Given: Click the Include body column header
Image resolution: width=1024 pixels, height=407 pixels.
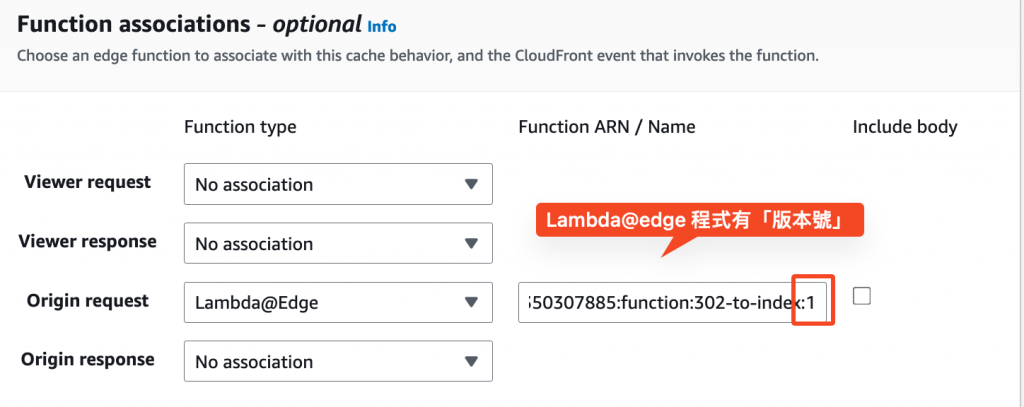Looking at the screenshot, I should click(905, 127).
